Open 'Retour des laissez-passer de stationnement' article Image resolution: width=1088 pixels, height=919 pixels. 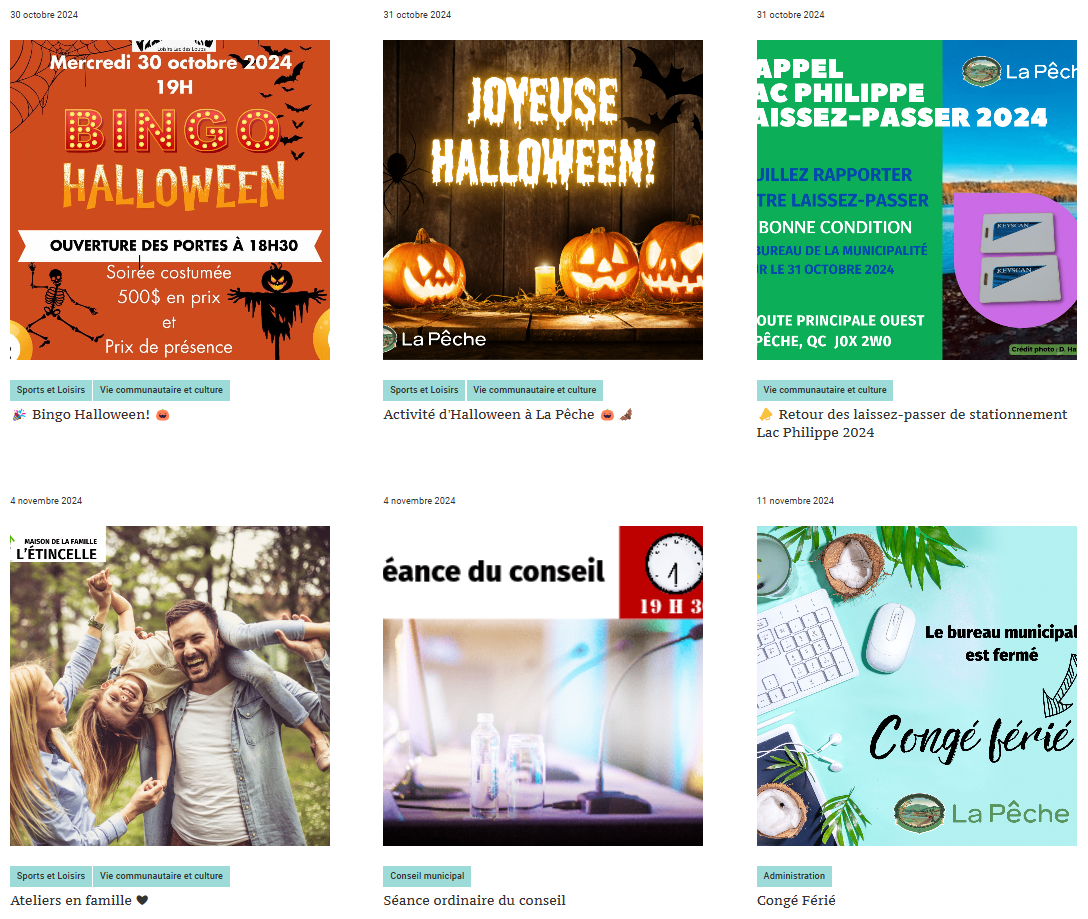[912, 423]
